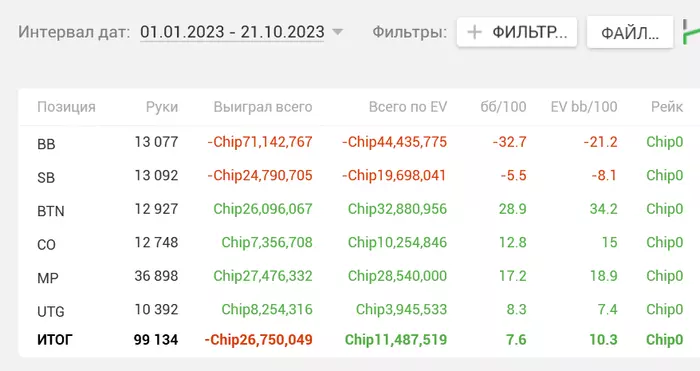Image resolution: width=700 pixels, height=371 pixels.
Task: Select the BB position row
Action: coord(359,142)
